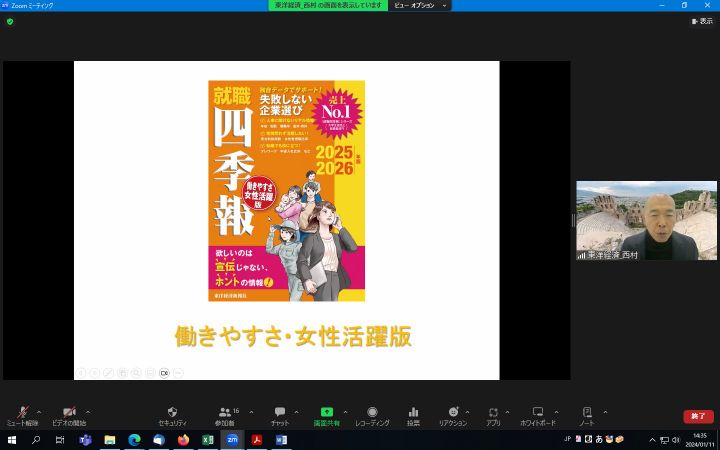Start video with ビデオの開始 button
Viewport: 720px width, 450px height.
click(68, 414)
